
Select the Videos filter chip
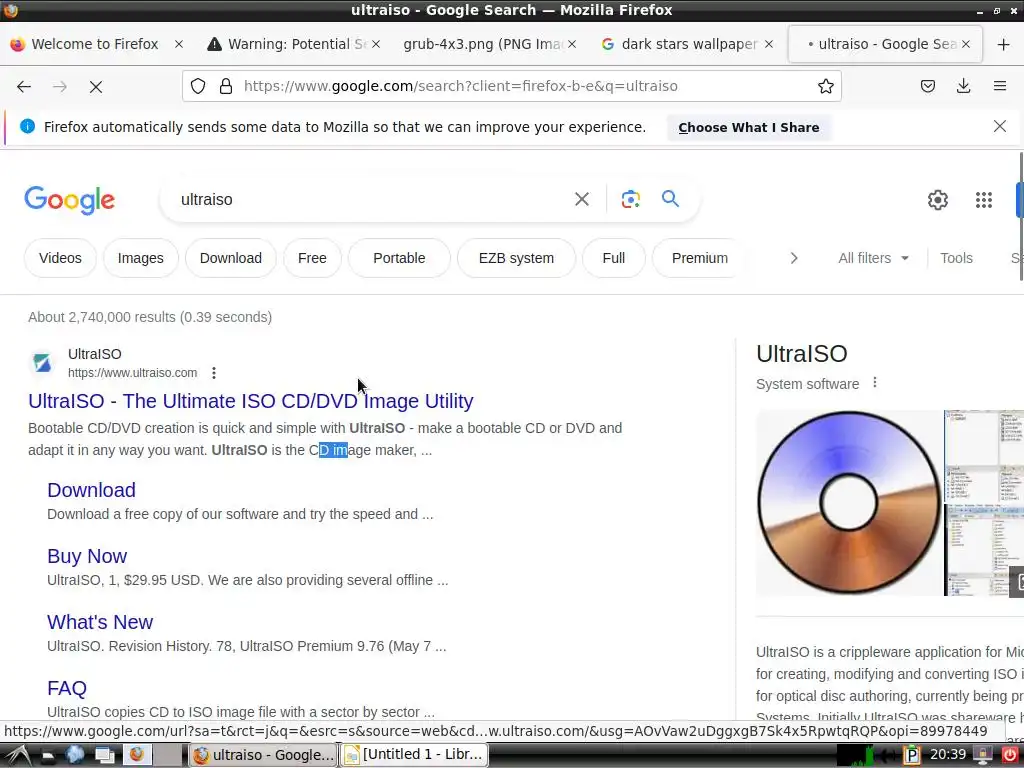60,258
